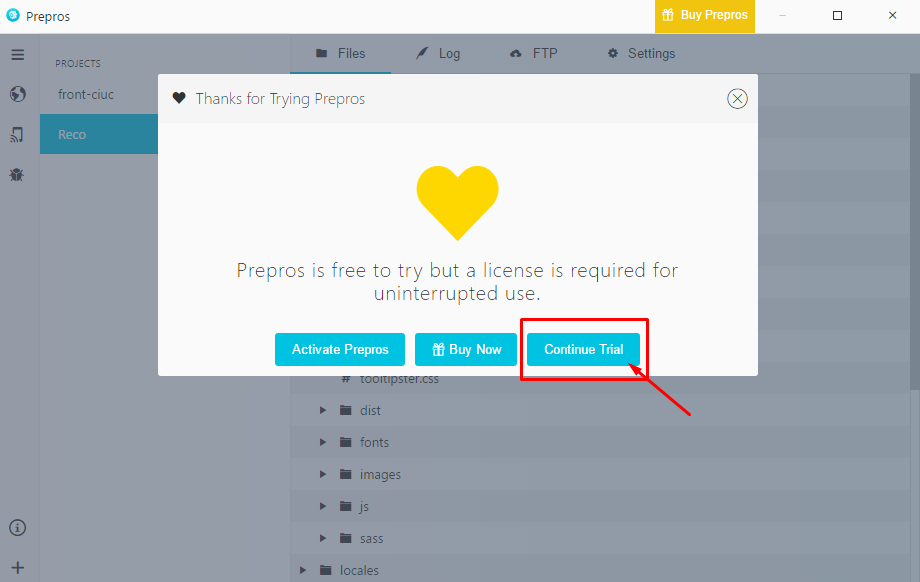Go to the Settings tab
This screenshot has width=920, height=582.
641,54
